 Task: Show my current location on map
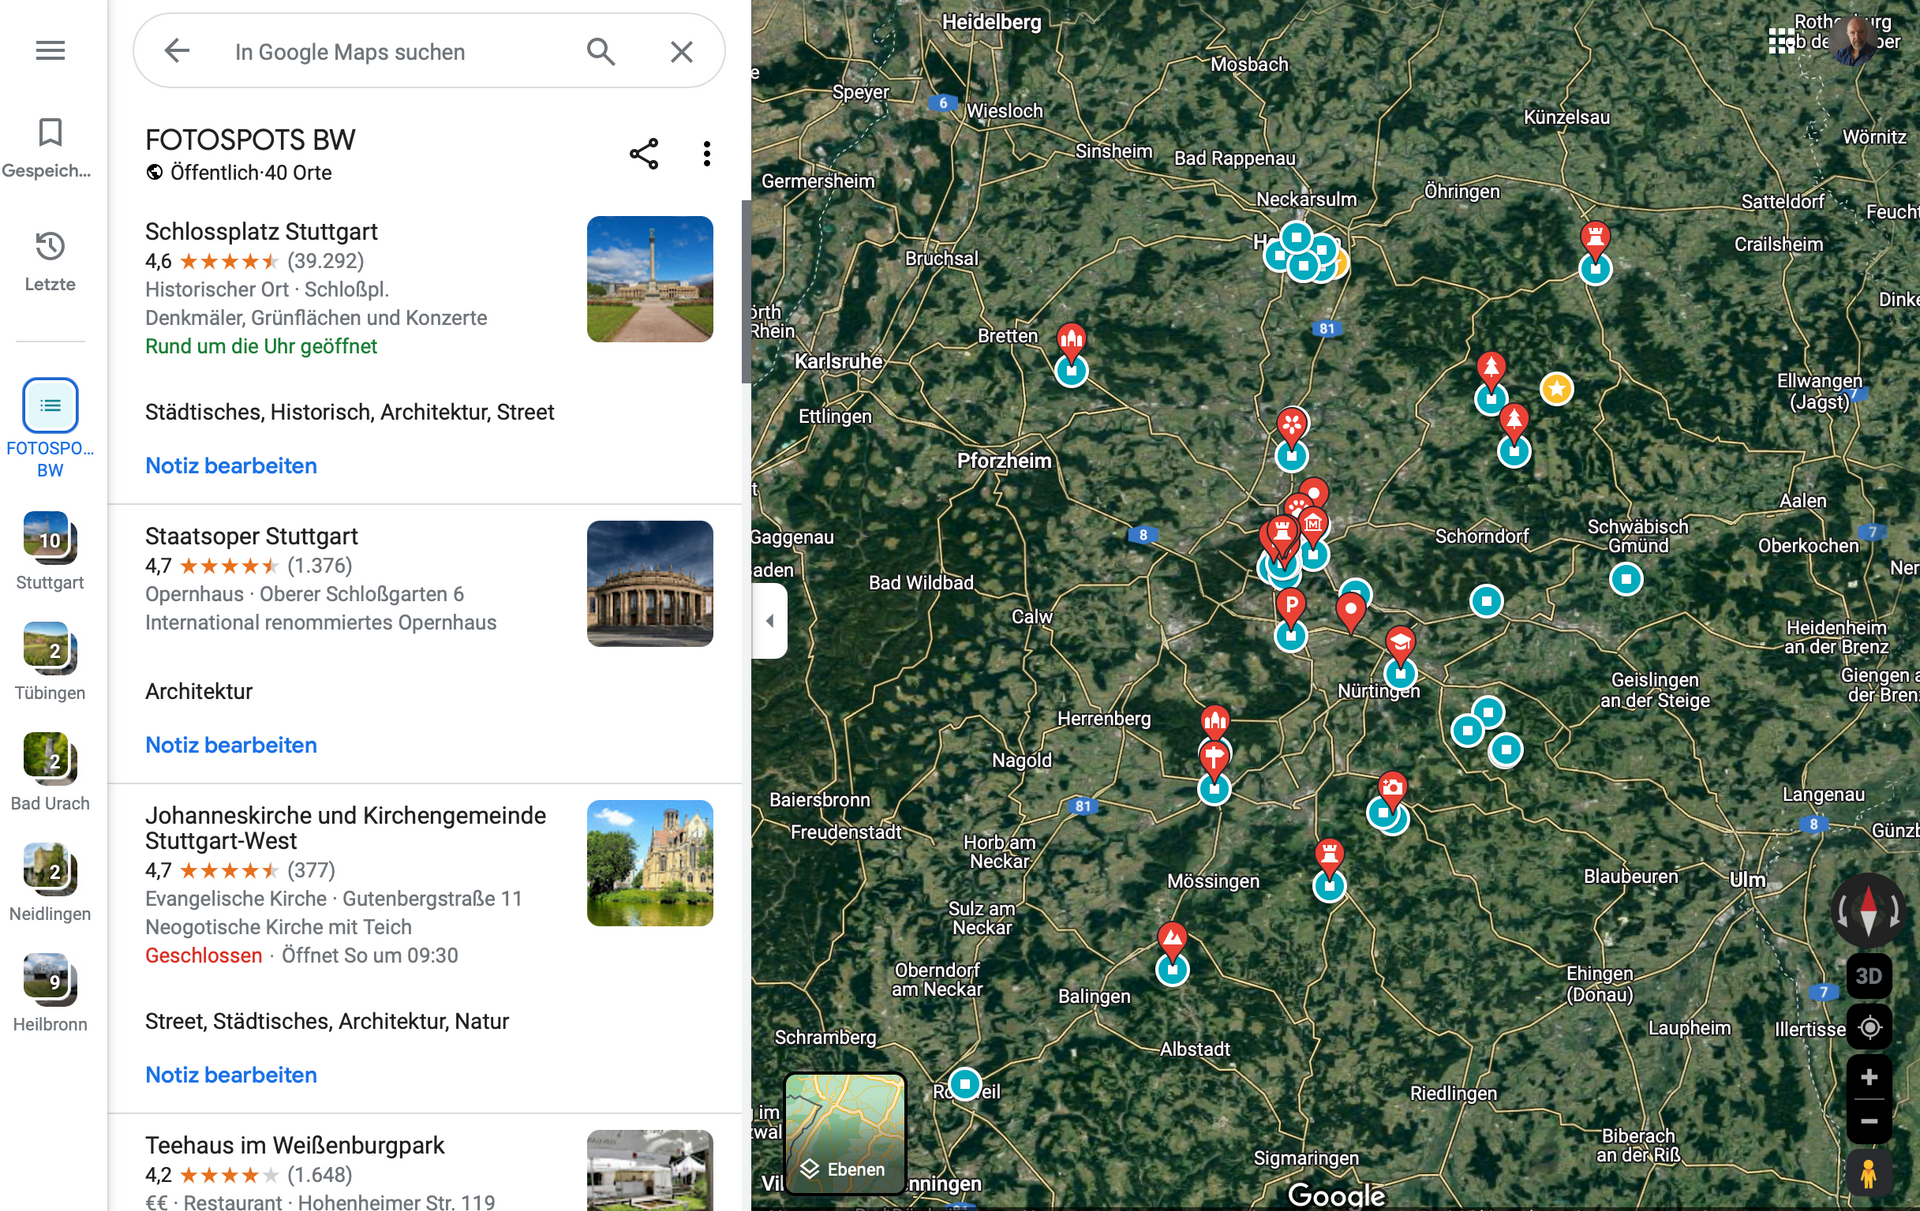(x=1868, y=1027)
